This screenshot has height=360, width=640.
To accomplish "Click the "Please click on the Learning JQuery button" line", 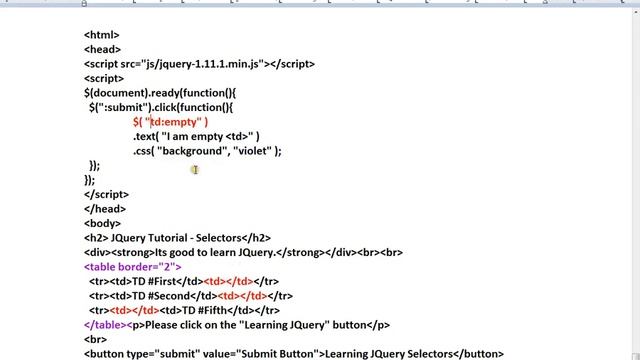I will tap(237, 325).
